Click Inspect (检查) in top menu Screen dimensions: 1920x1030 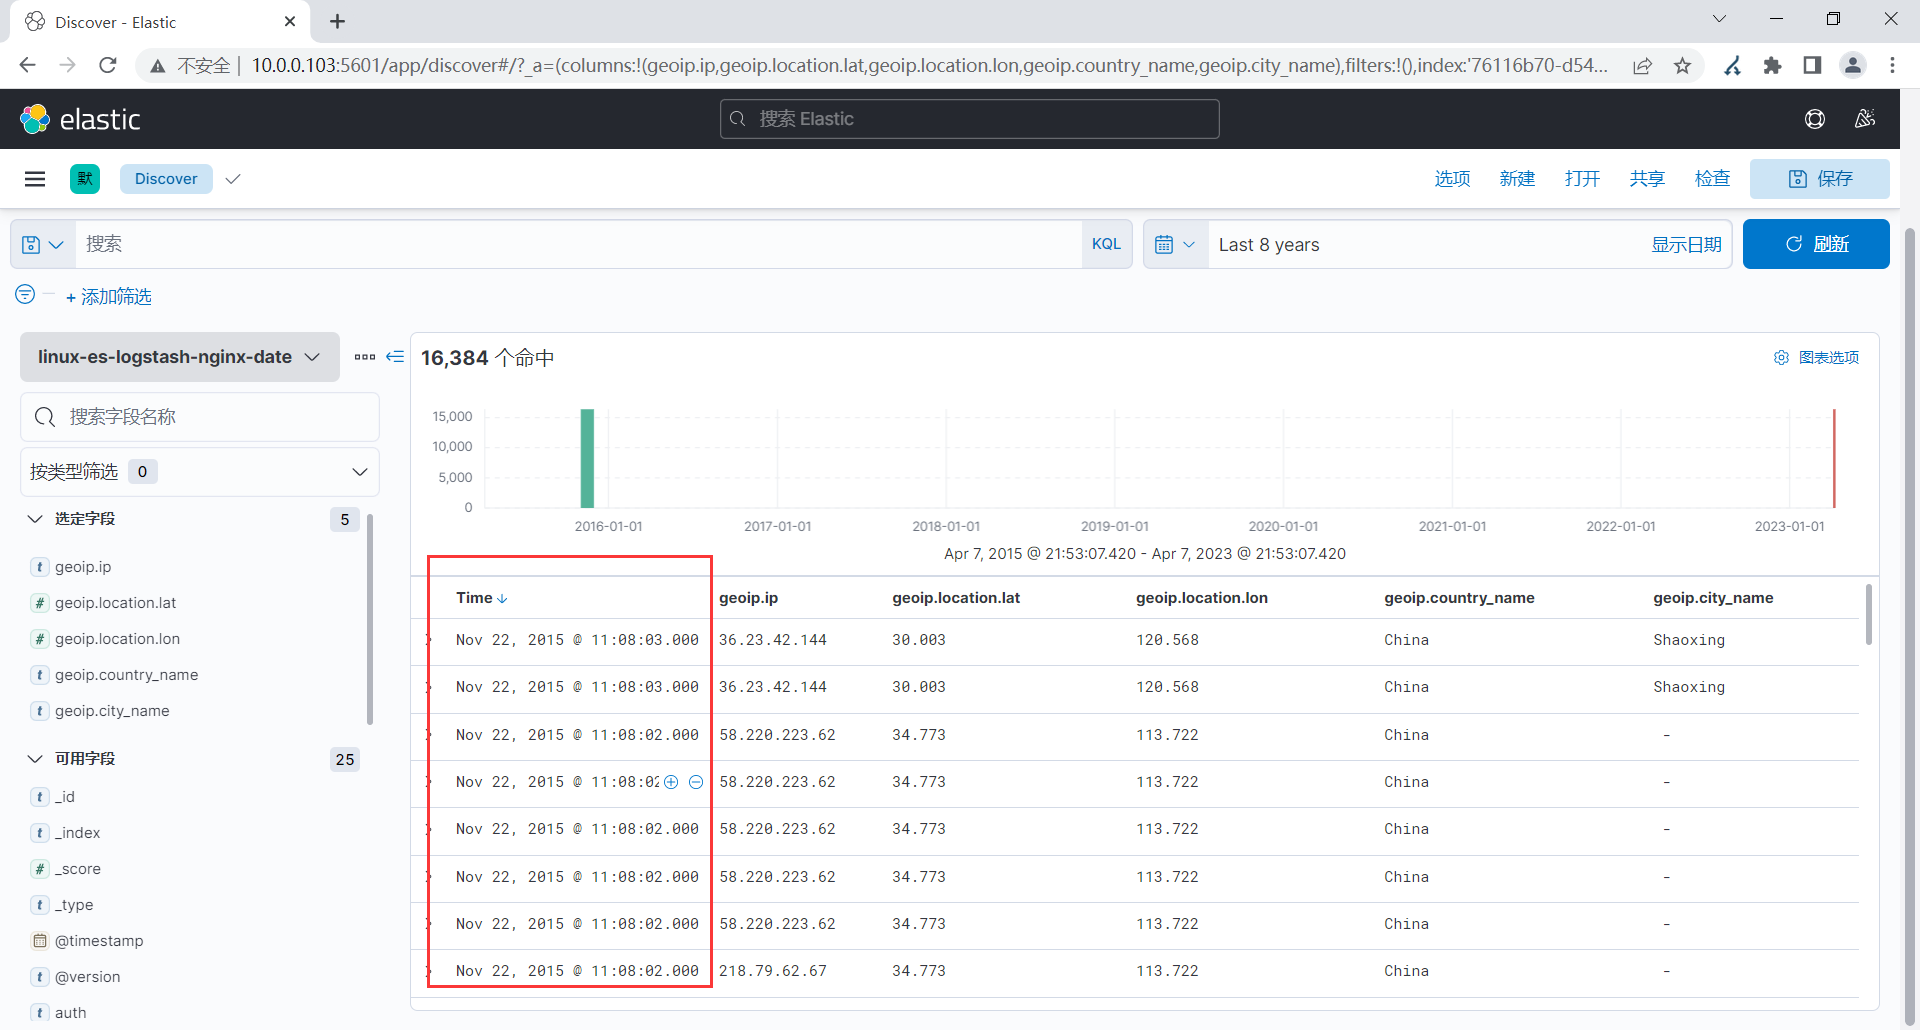pyautogui.click(x=1712, y=179)
